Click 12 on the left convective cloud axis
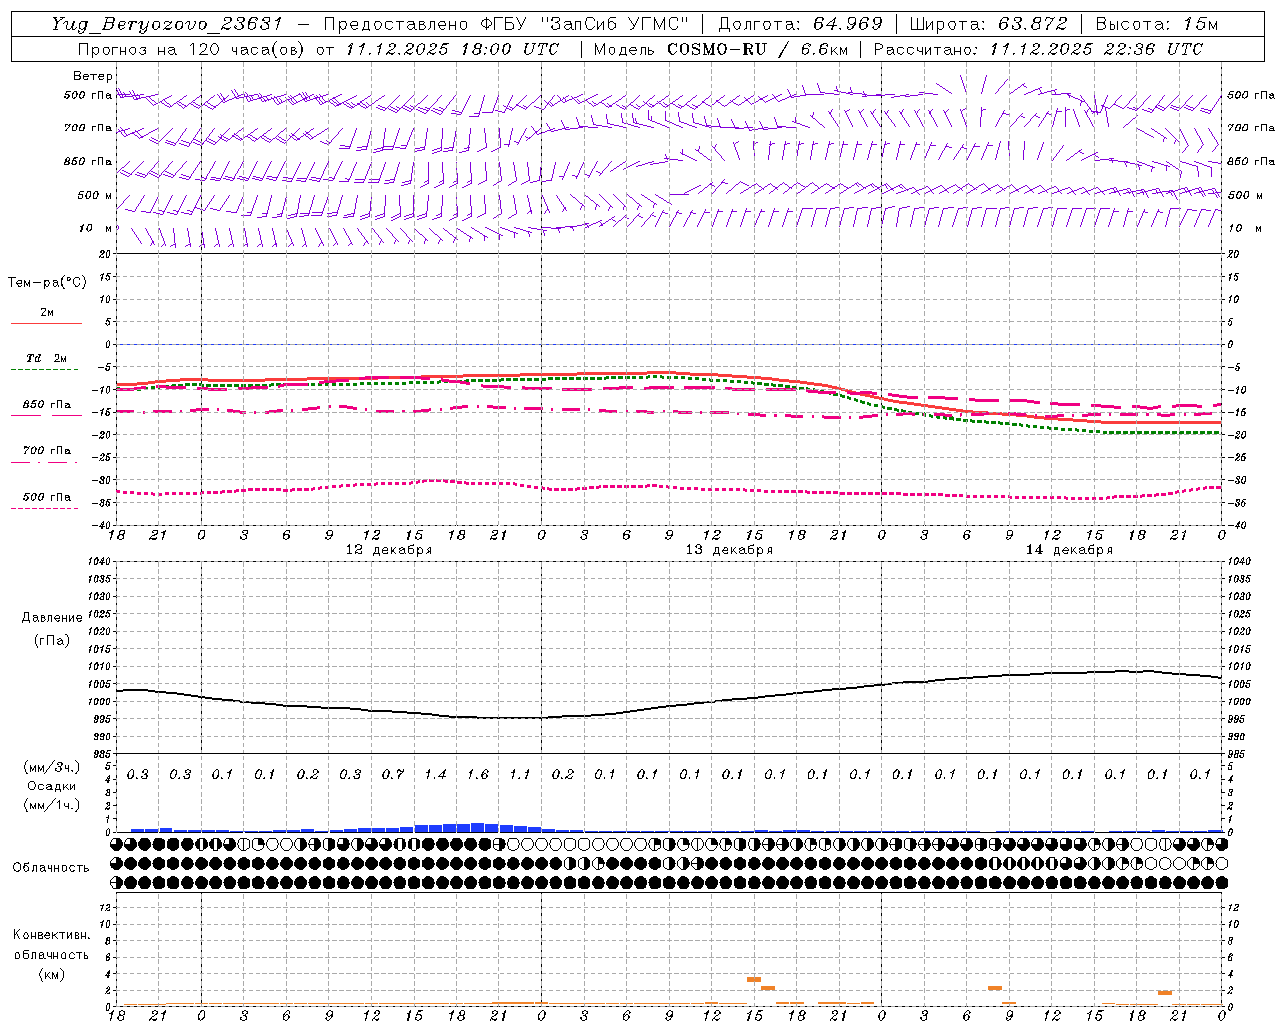The height and width of the screenshot is (1024, 1280). point(106,907)
